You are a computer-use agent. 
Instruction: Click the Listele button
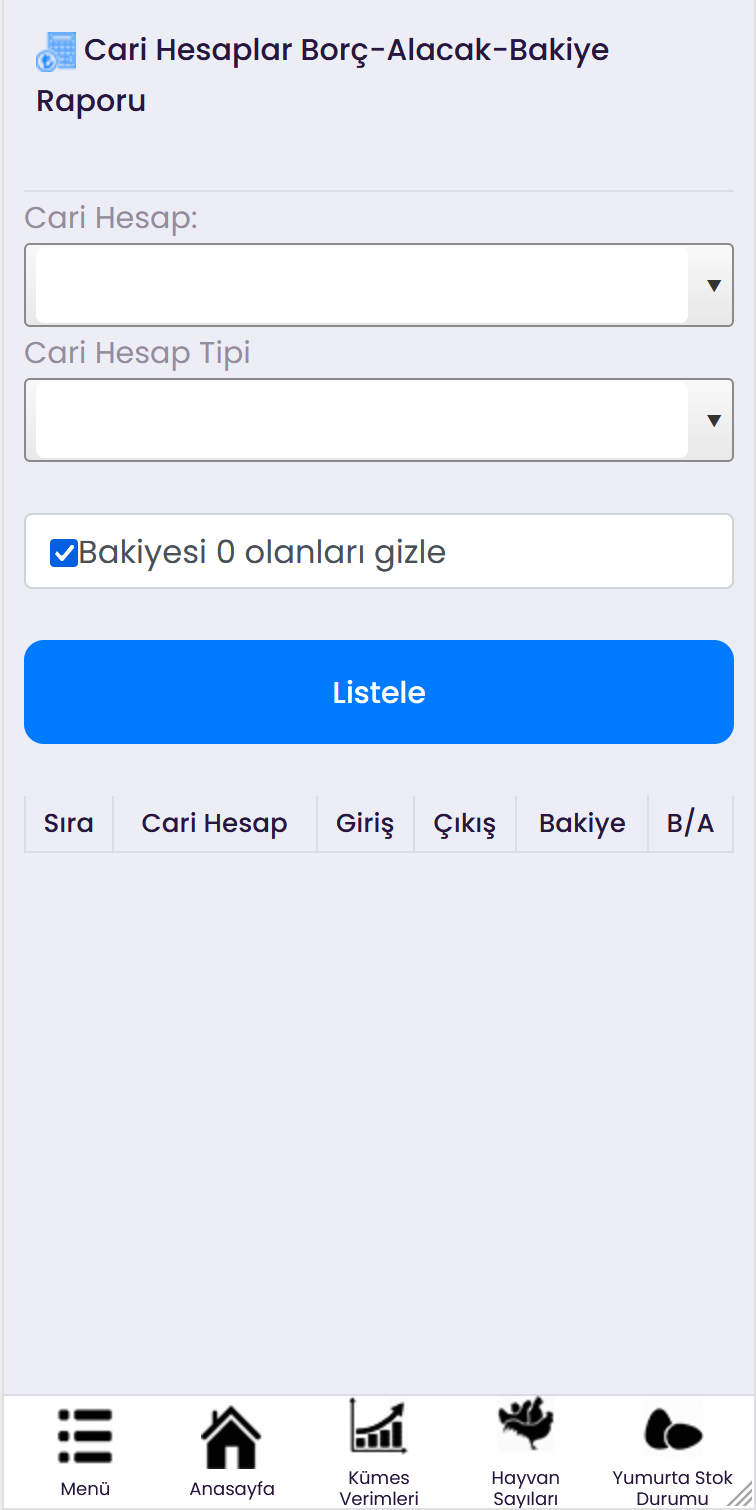point(379,692)
